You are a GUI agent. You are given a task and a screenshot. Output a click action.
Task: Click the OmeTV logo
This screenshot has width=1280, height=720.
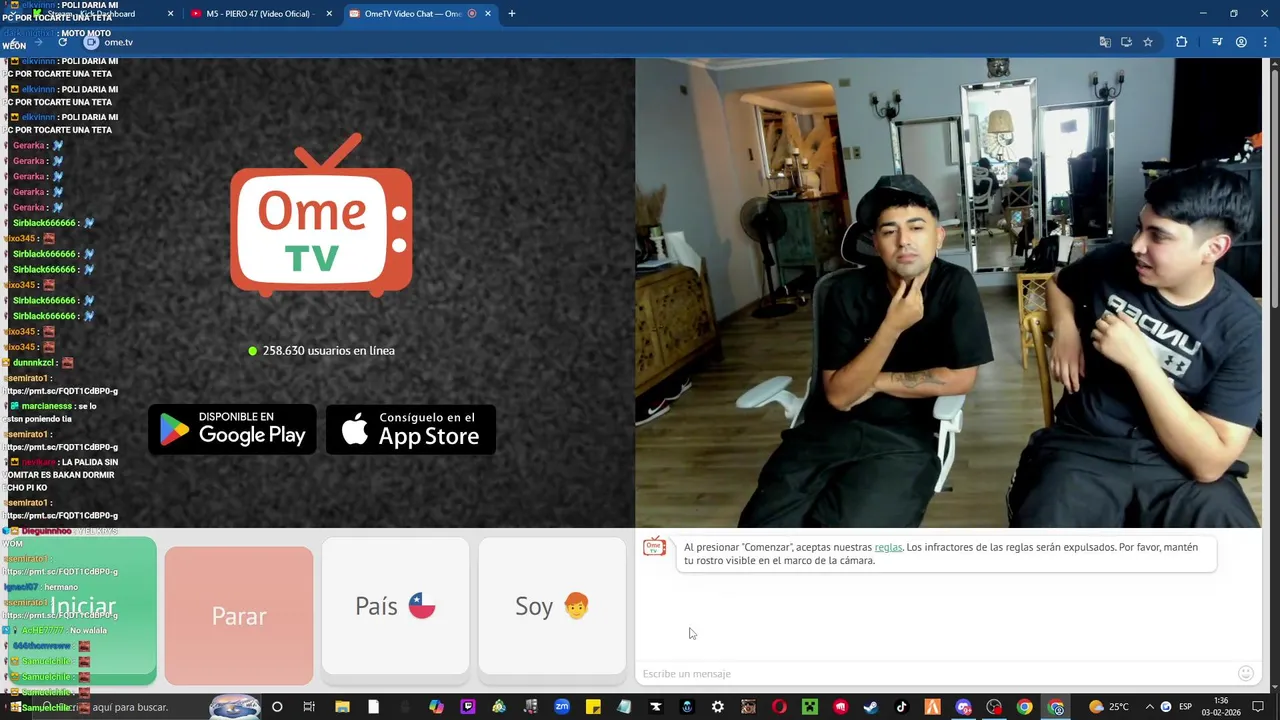[x=321, y=216]
